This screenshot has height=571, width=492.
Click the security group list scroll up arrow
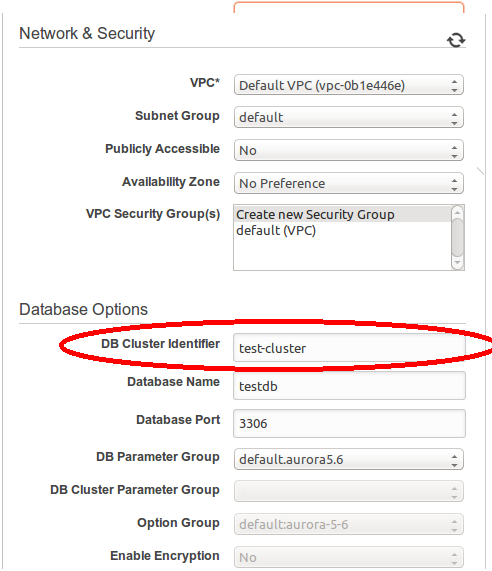[x=457, y=212]
